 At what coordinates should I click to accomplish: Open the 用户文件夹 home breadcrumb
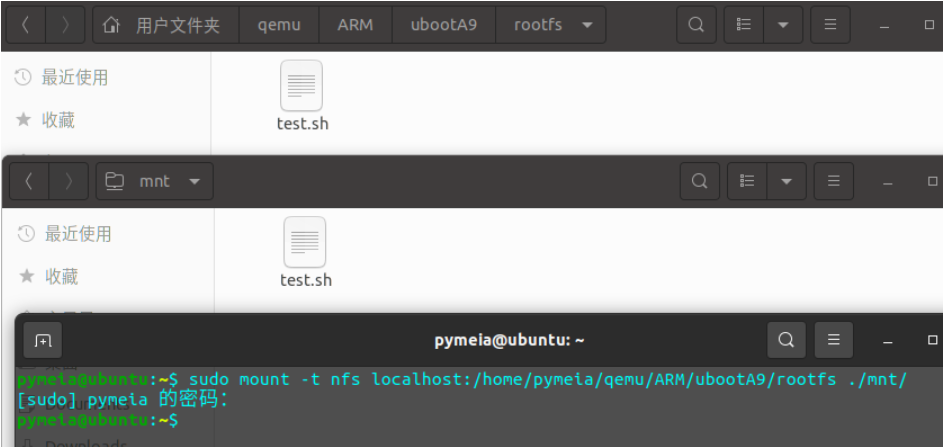[166, 25]
